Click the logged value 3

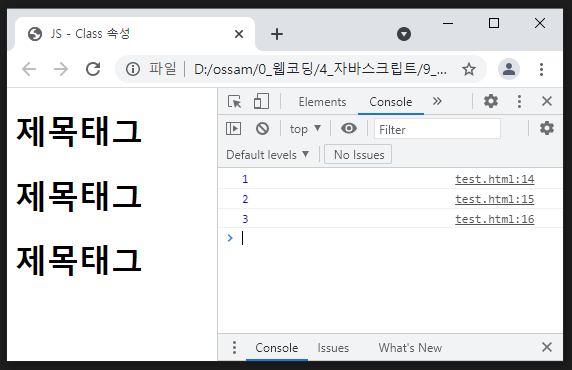click(245, 219)
